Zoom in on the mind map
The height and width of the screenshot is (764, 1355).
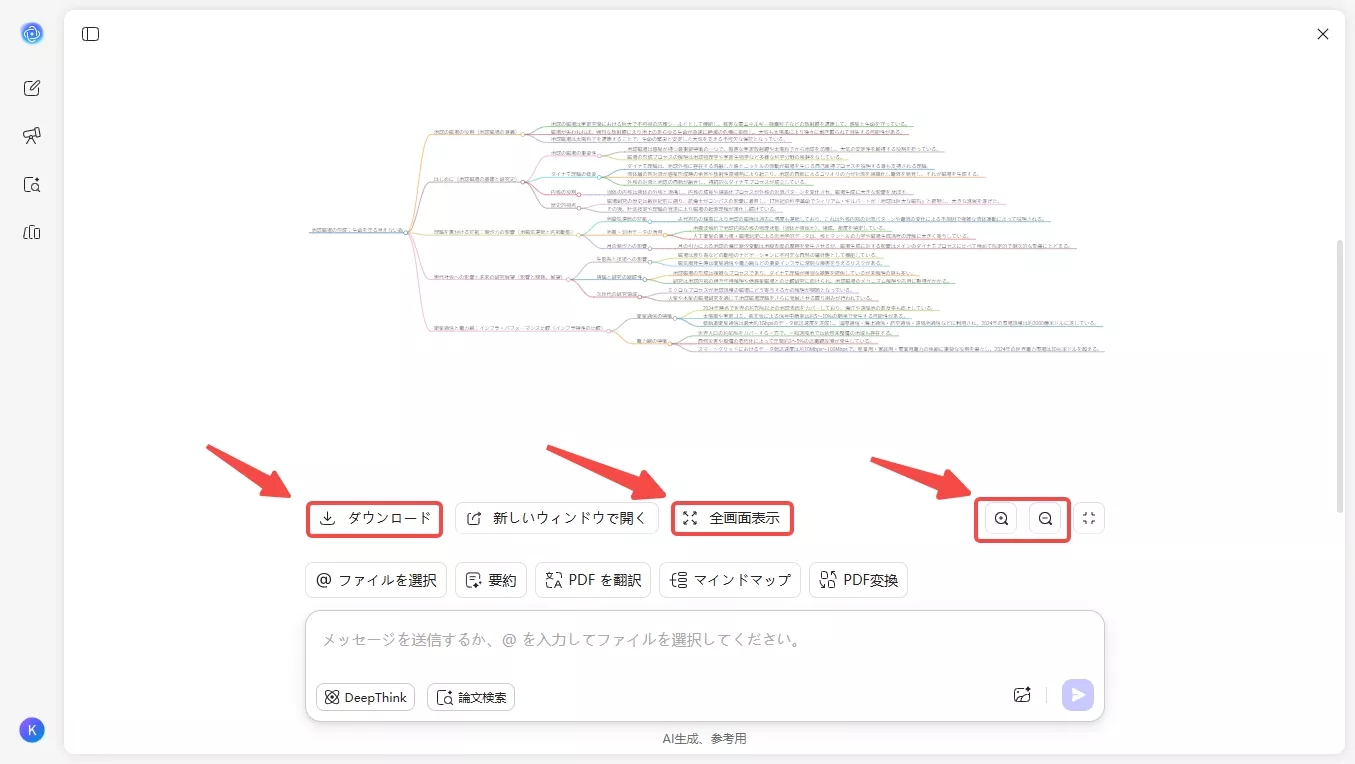click(999, 518)
